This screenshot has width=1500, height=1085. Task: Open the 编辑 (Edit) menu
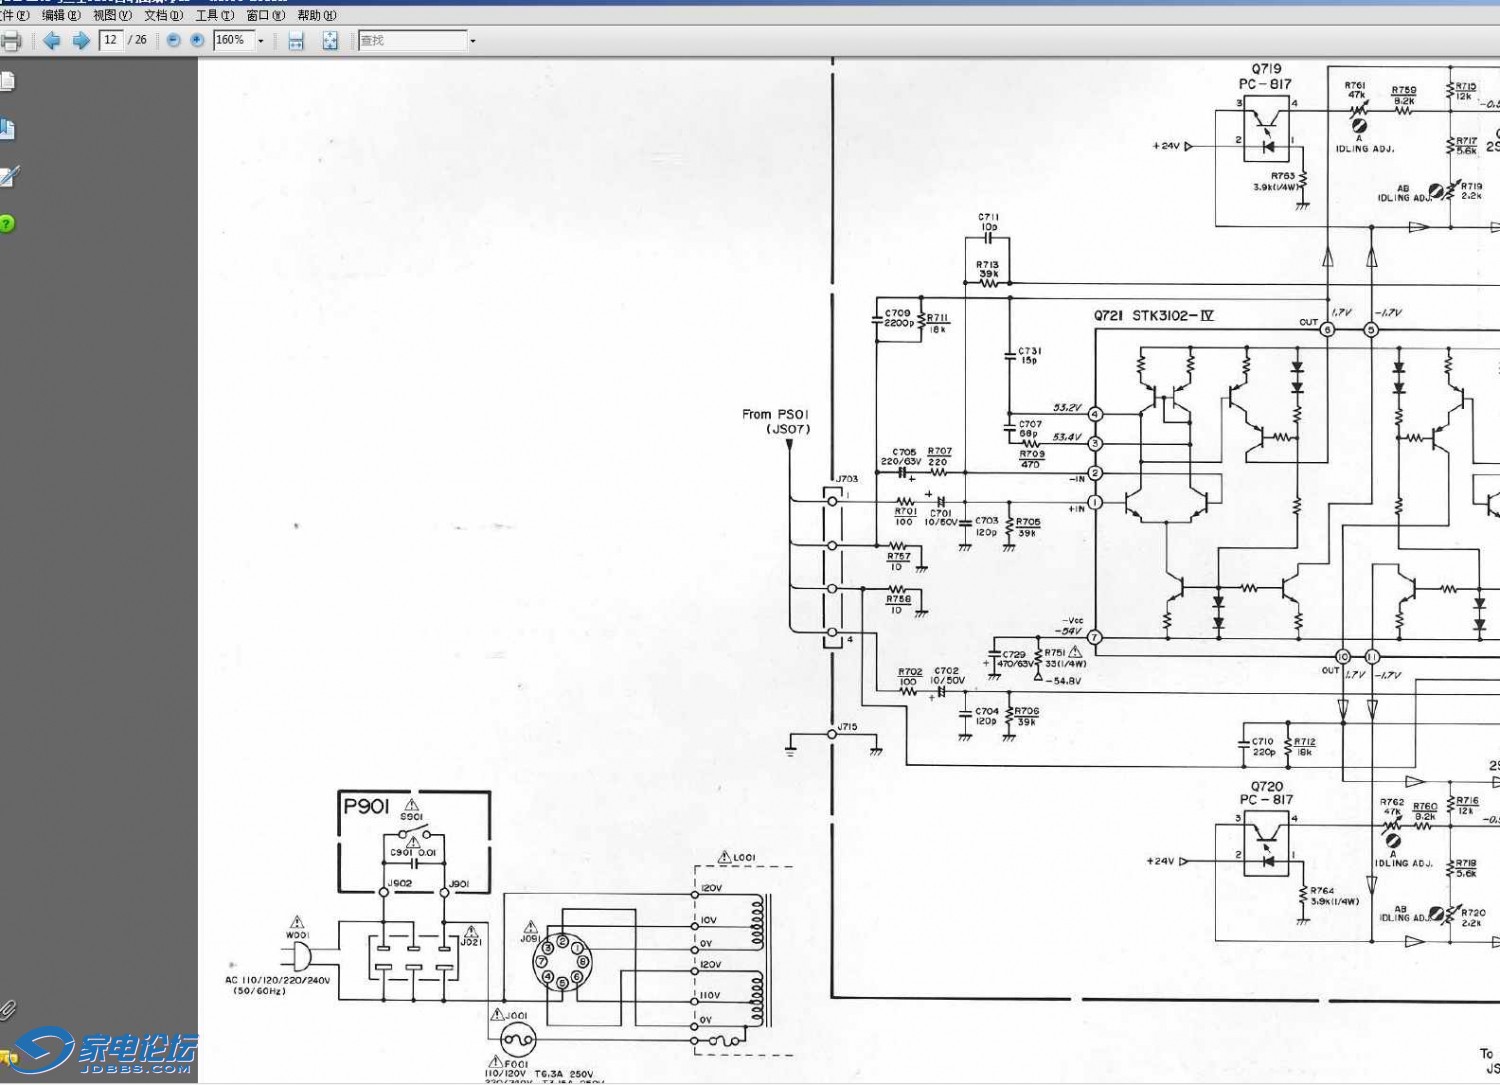(x=60, y=15)
